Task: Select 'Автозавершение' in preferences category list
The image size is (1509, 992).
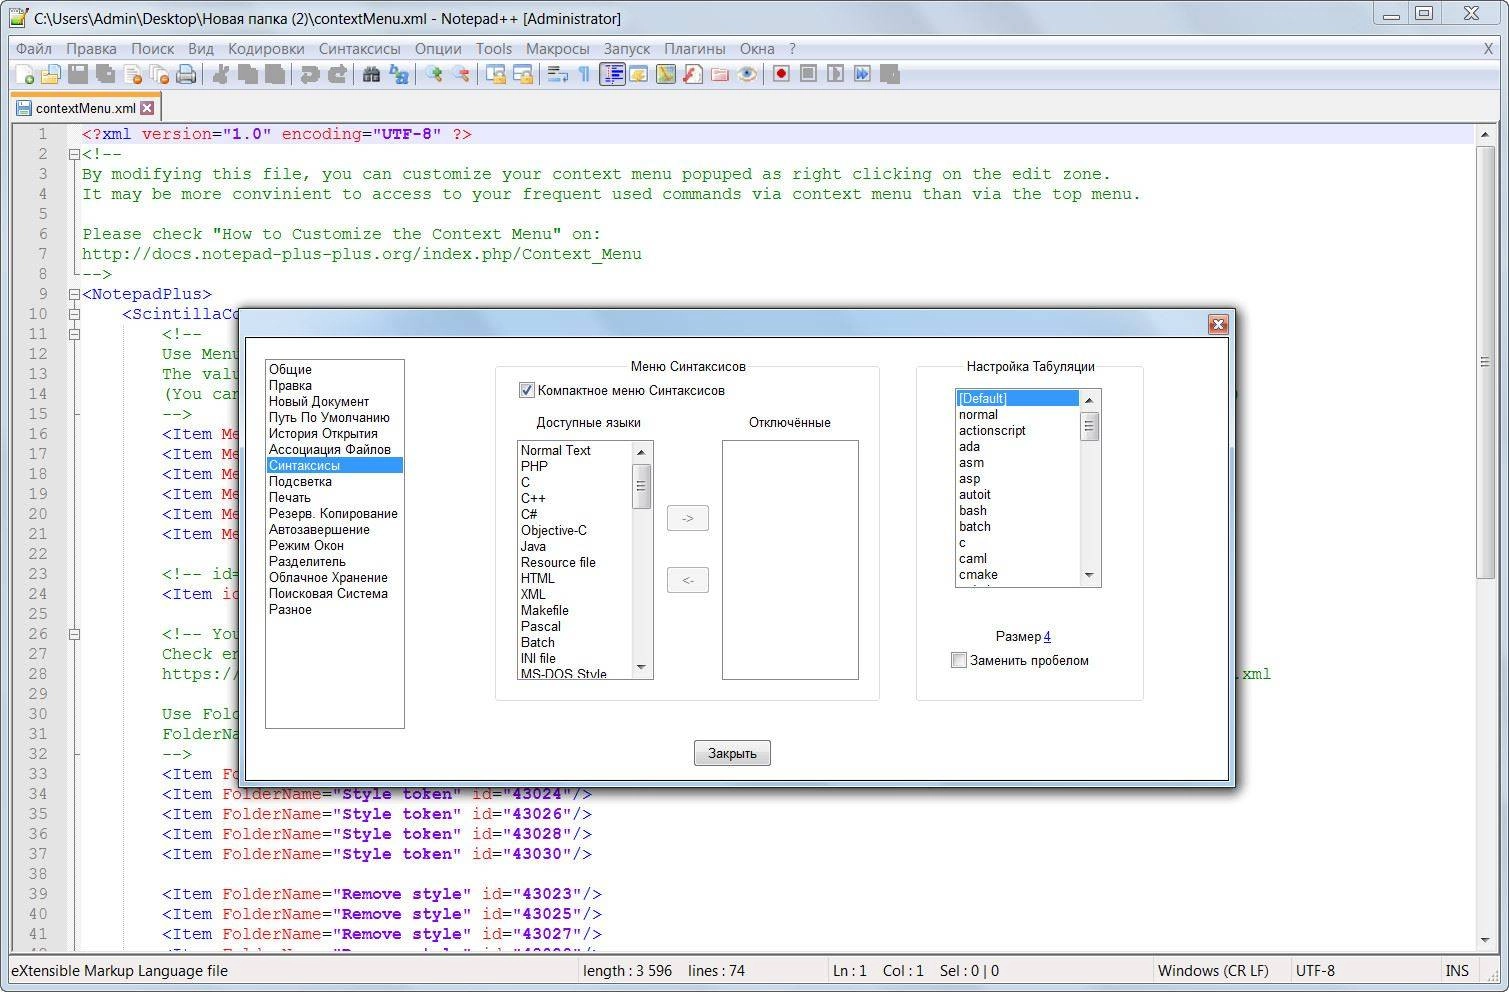Action: tap(334, 529)
